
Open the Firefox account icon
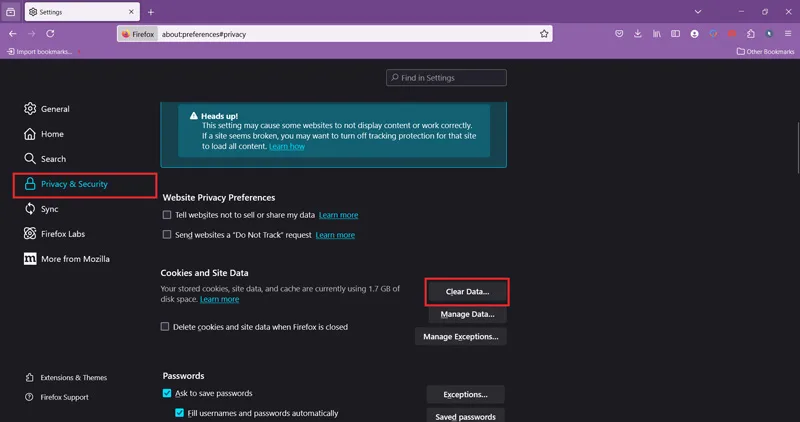pyautogui.click(x=694, y=34)
